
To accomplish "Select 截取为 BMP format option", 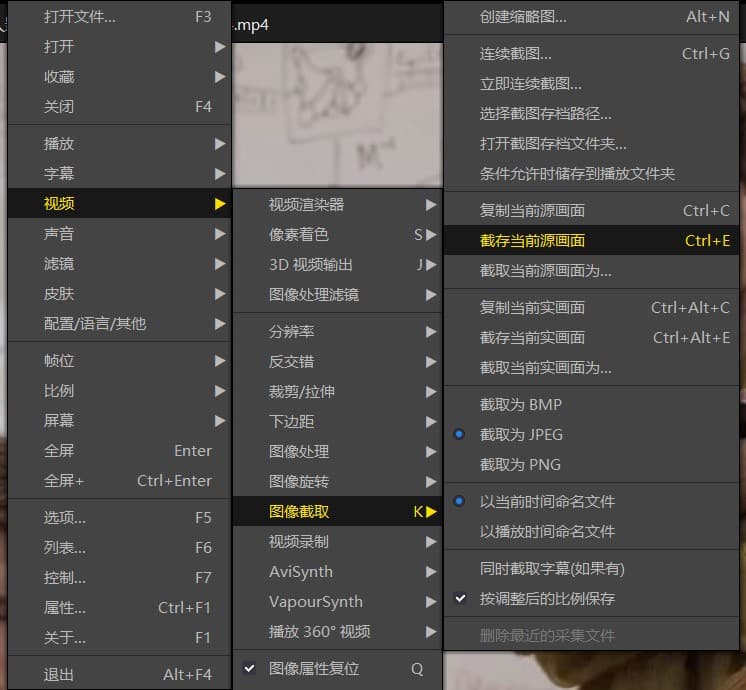I will 520,405.
